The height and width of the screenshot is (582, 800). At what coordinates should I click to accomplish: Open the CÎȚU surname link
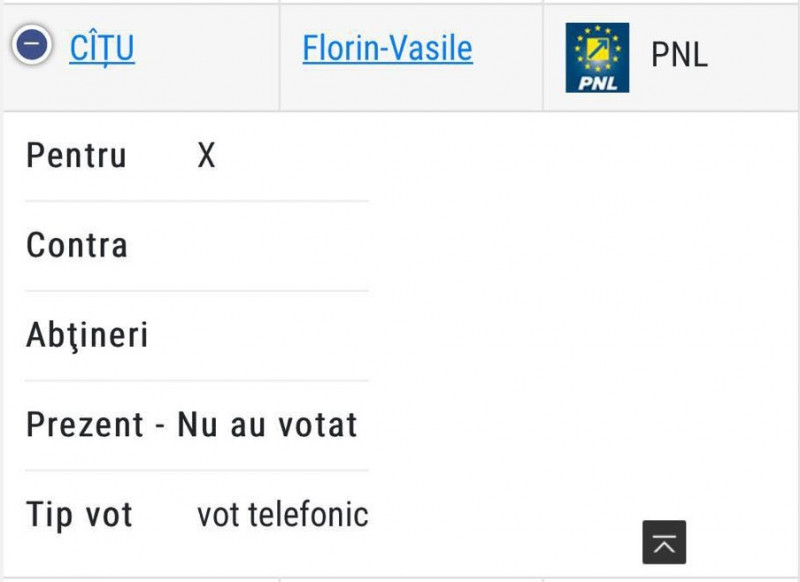coord(102,49)
